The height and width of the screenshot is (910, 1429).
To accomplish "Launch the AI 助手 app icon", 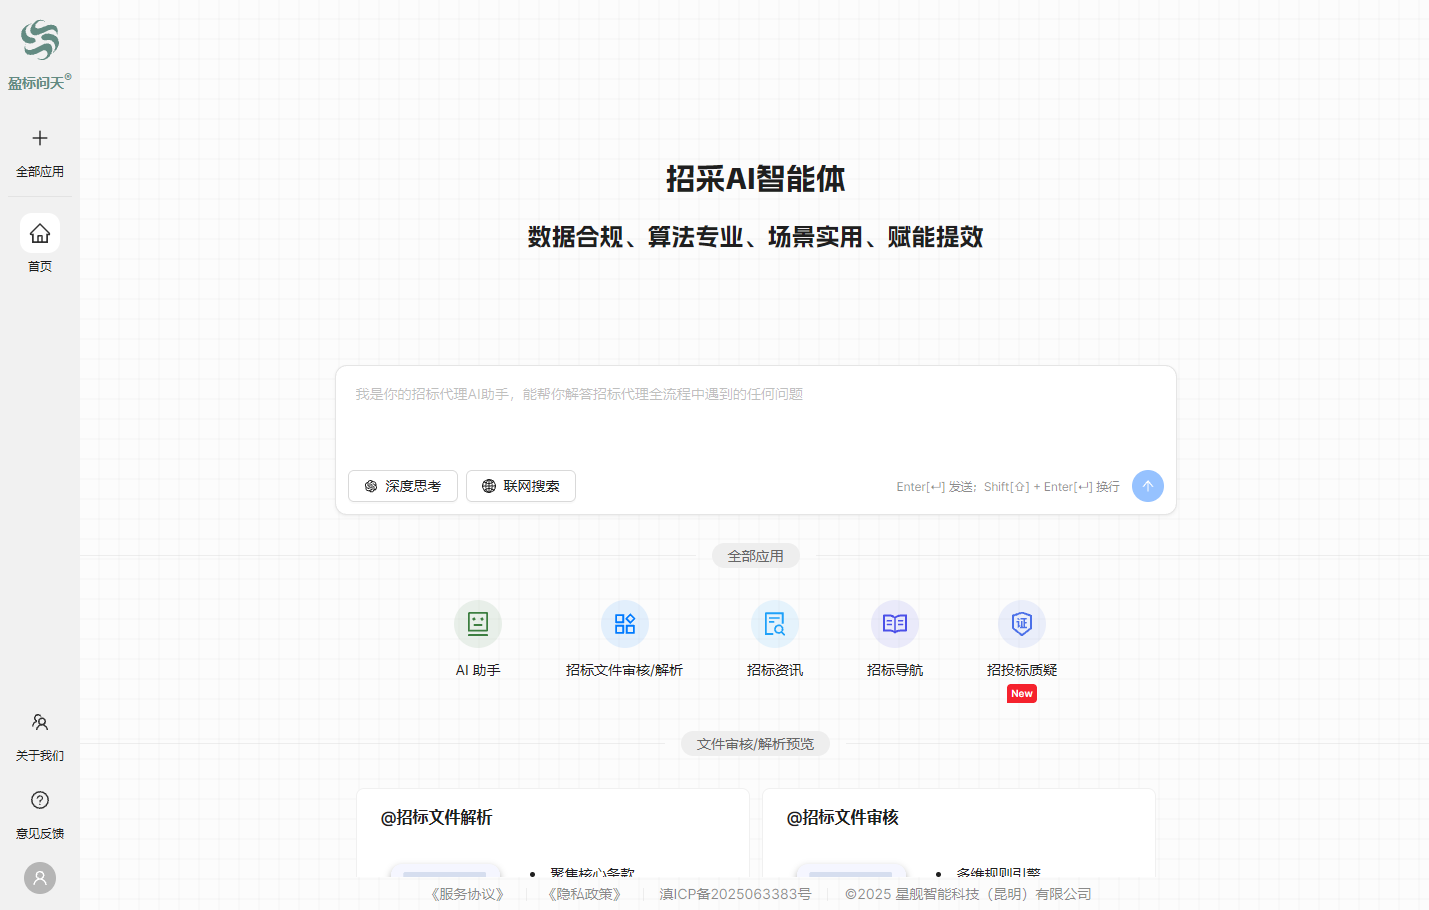I will coord(478,624).
